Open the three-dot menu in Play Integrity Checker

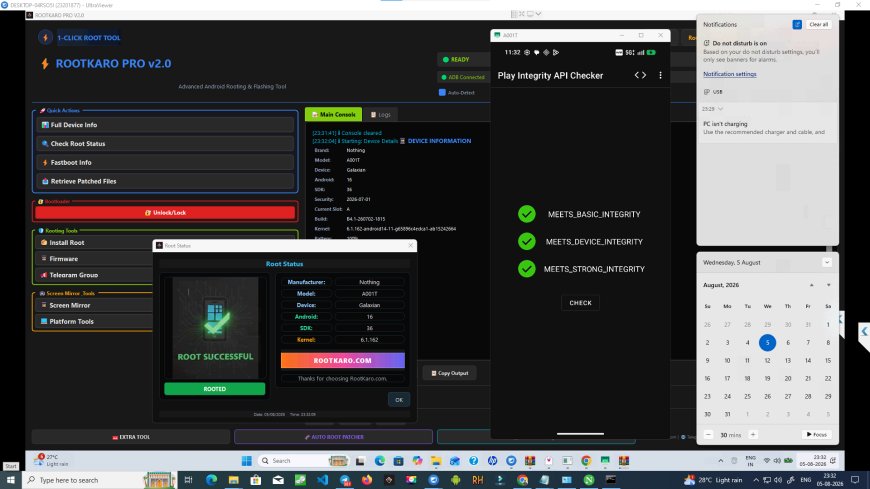[660, 75]
